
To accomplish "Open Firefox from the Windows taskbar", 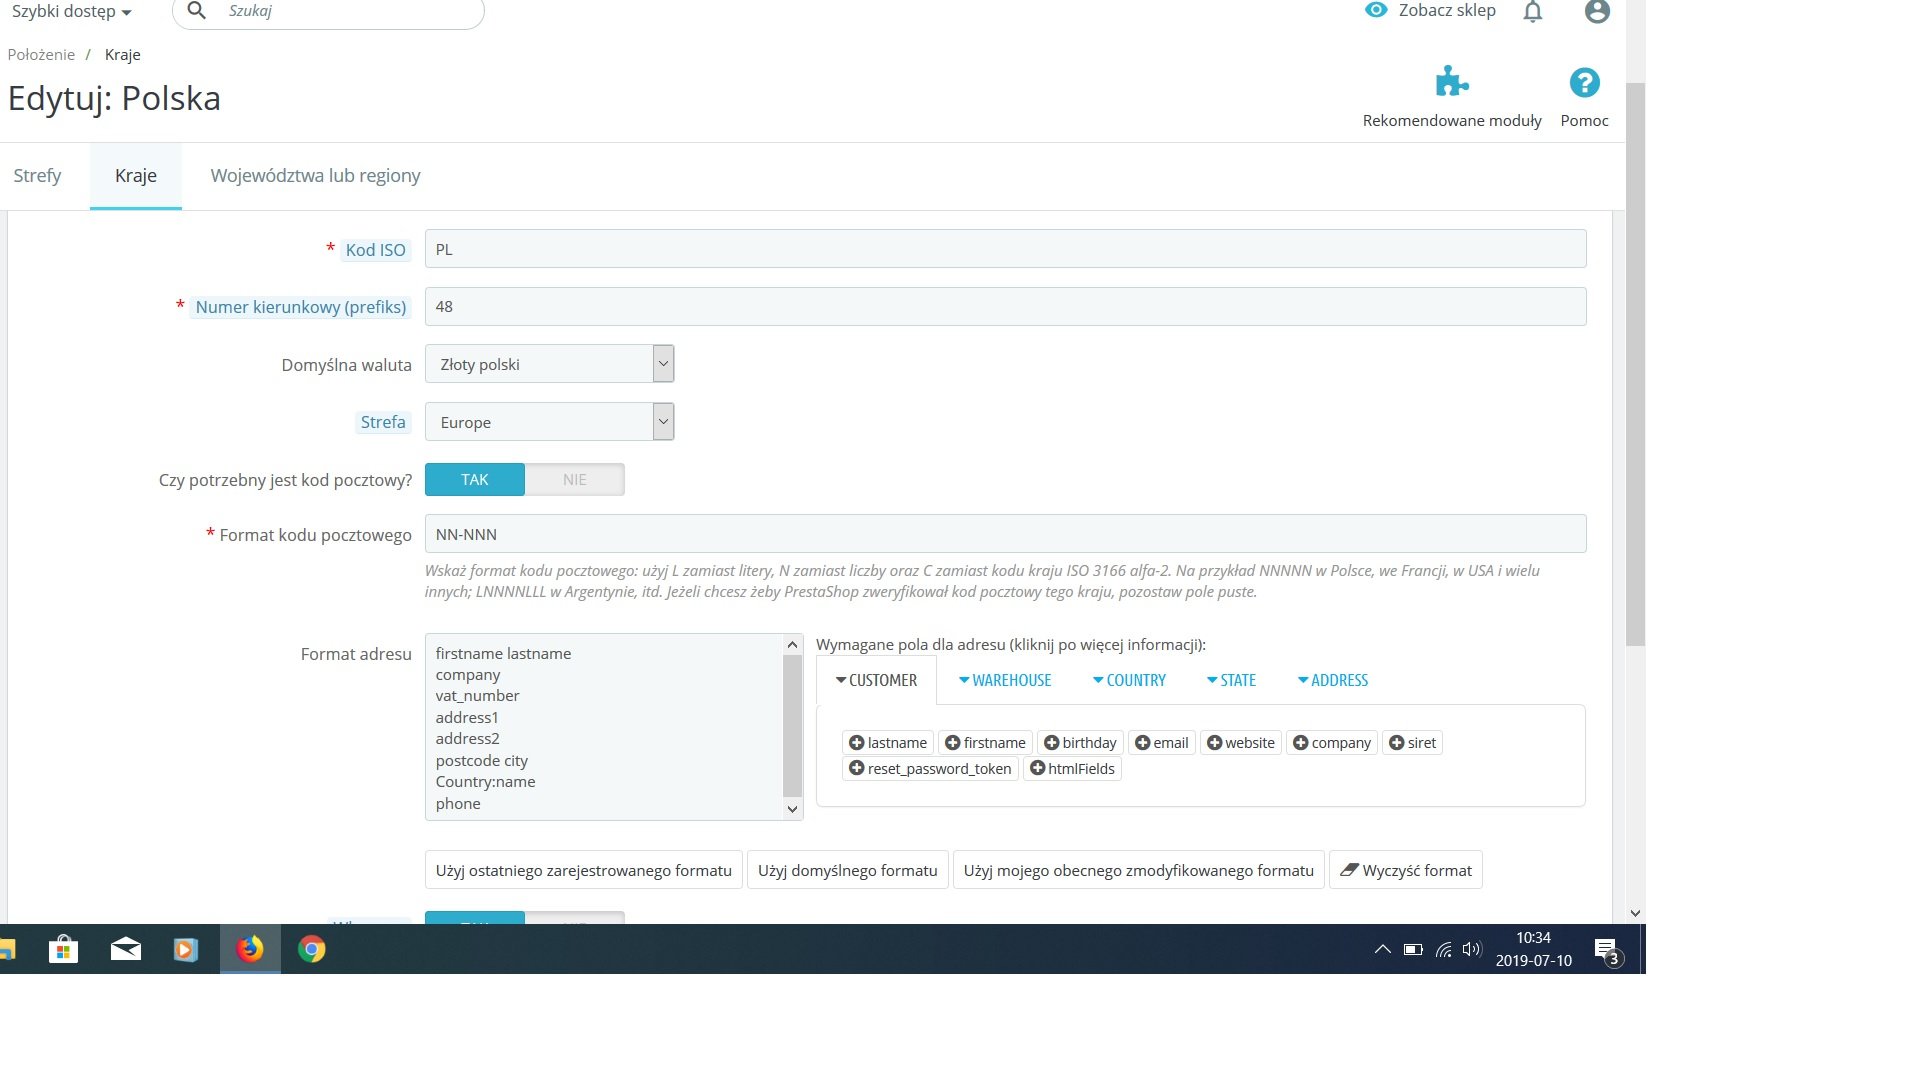I will 250,949.
